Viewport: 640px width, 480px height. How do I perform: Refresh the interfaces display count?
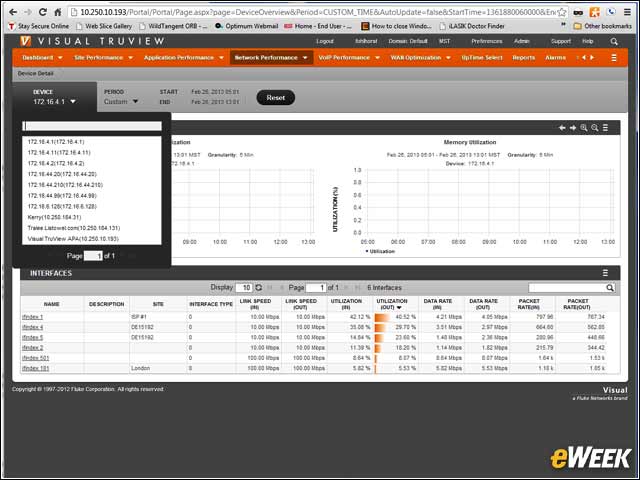258,287
